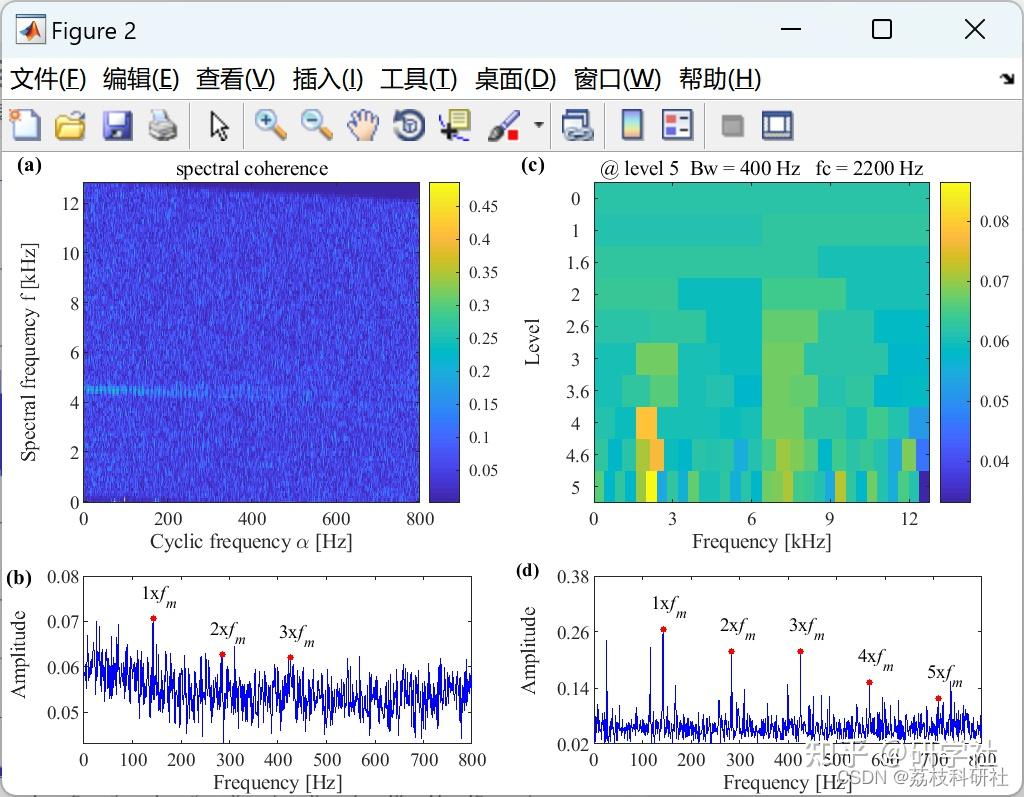
Task: Insert Legend using toolbar icon
Action: 677,125
